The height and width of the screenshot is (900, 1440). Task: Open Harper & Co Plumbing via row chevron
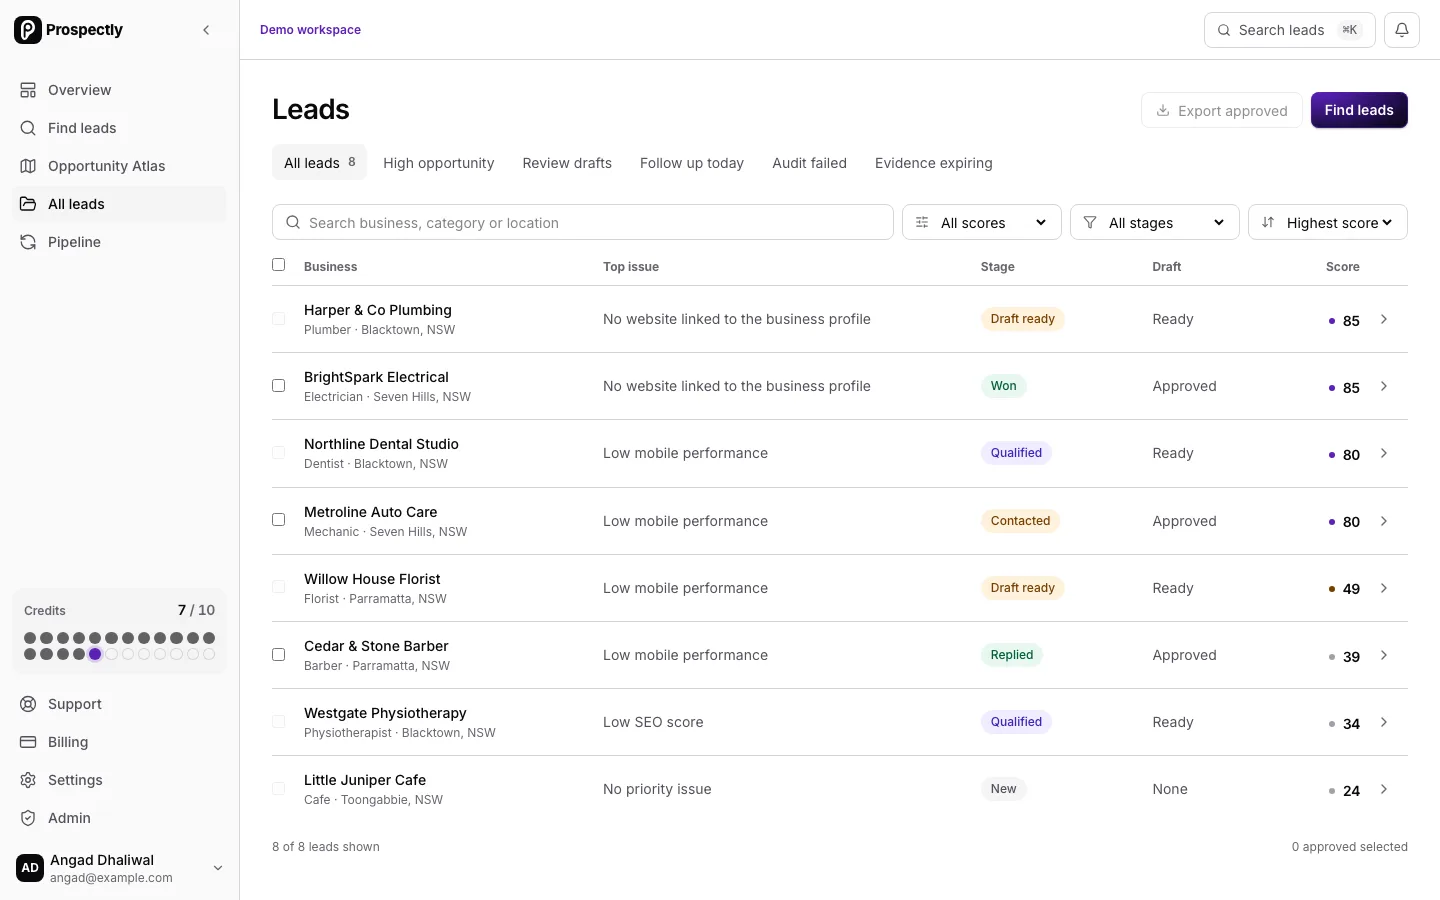(x=1384, y=319)
